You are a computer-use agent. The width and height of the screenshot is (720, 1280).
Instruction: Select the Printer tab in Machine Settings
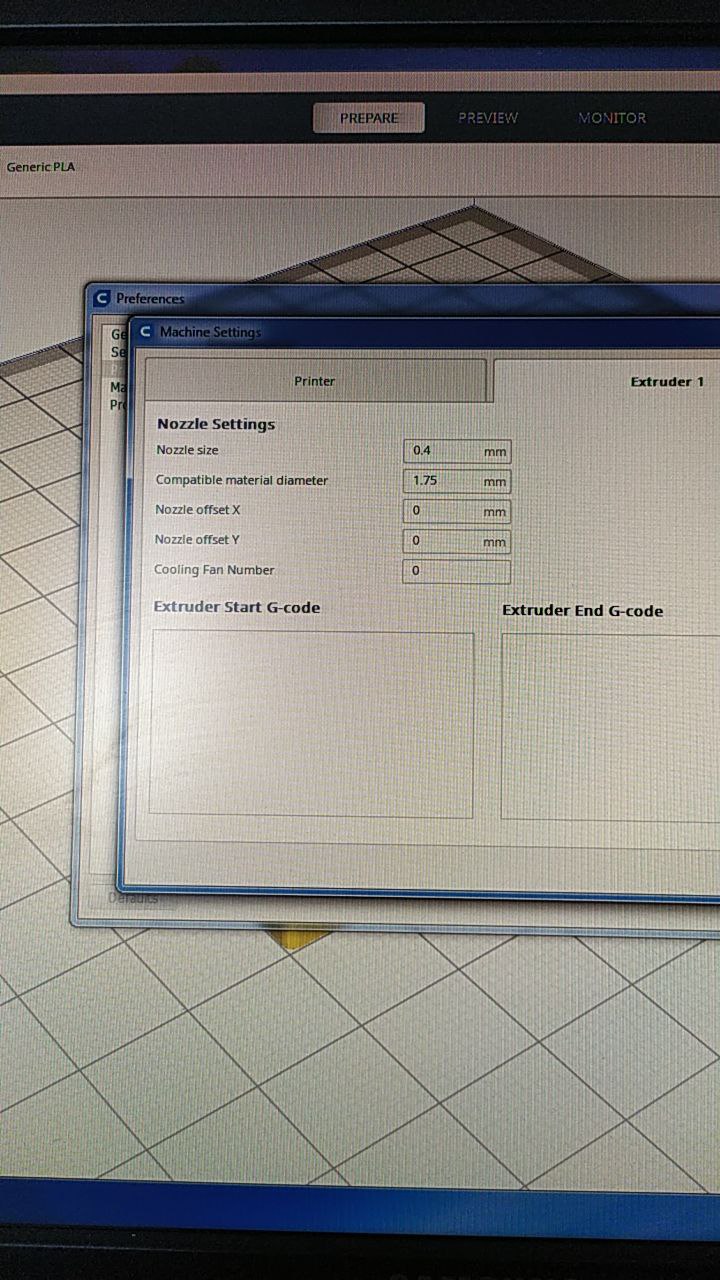315,381
